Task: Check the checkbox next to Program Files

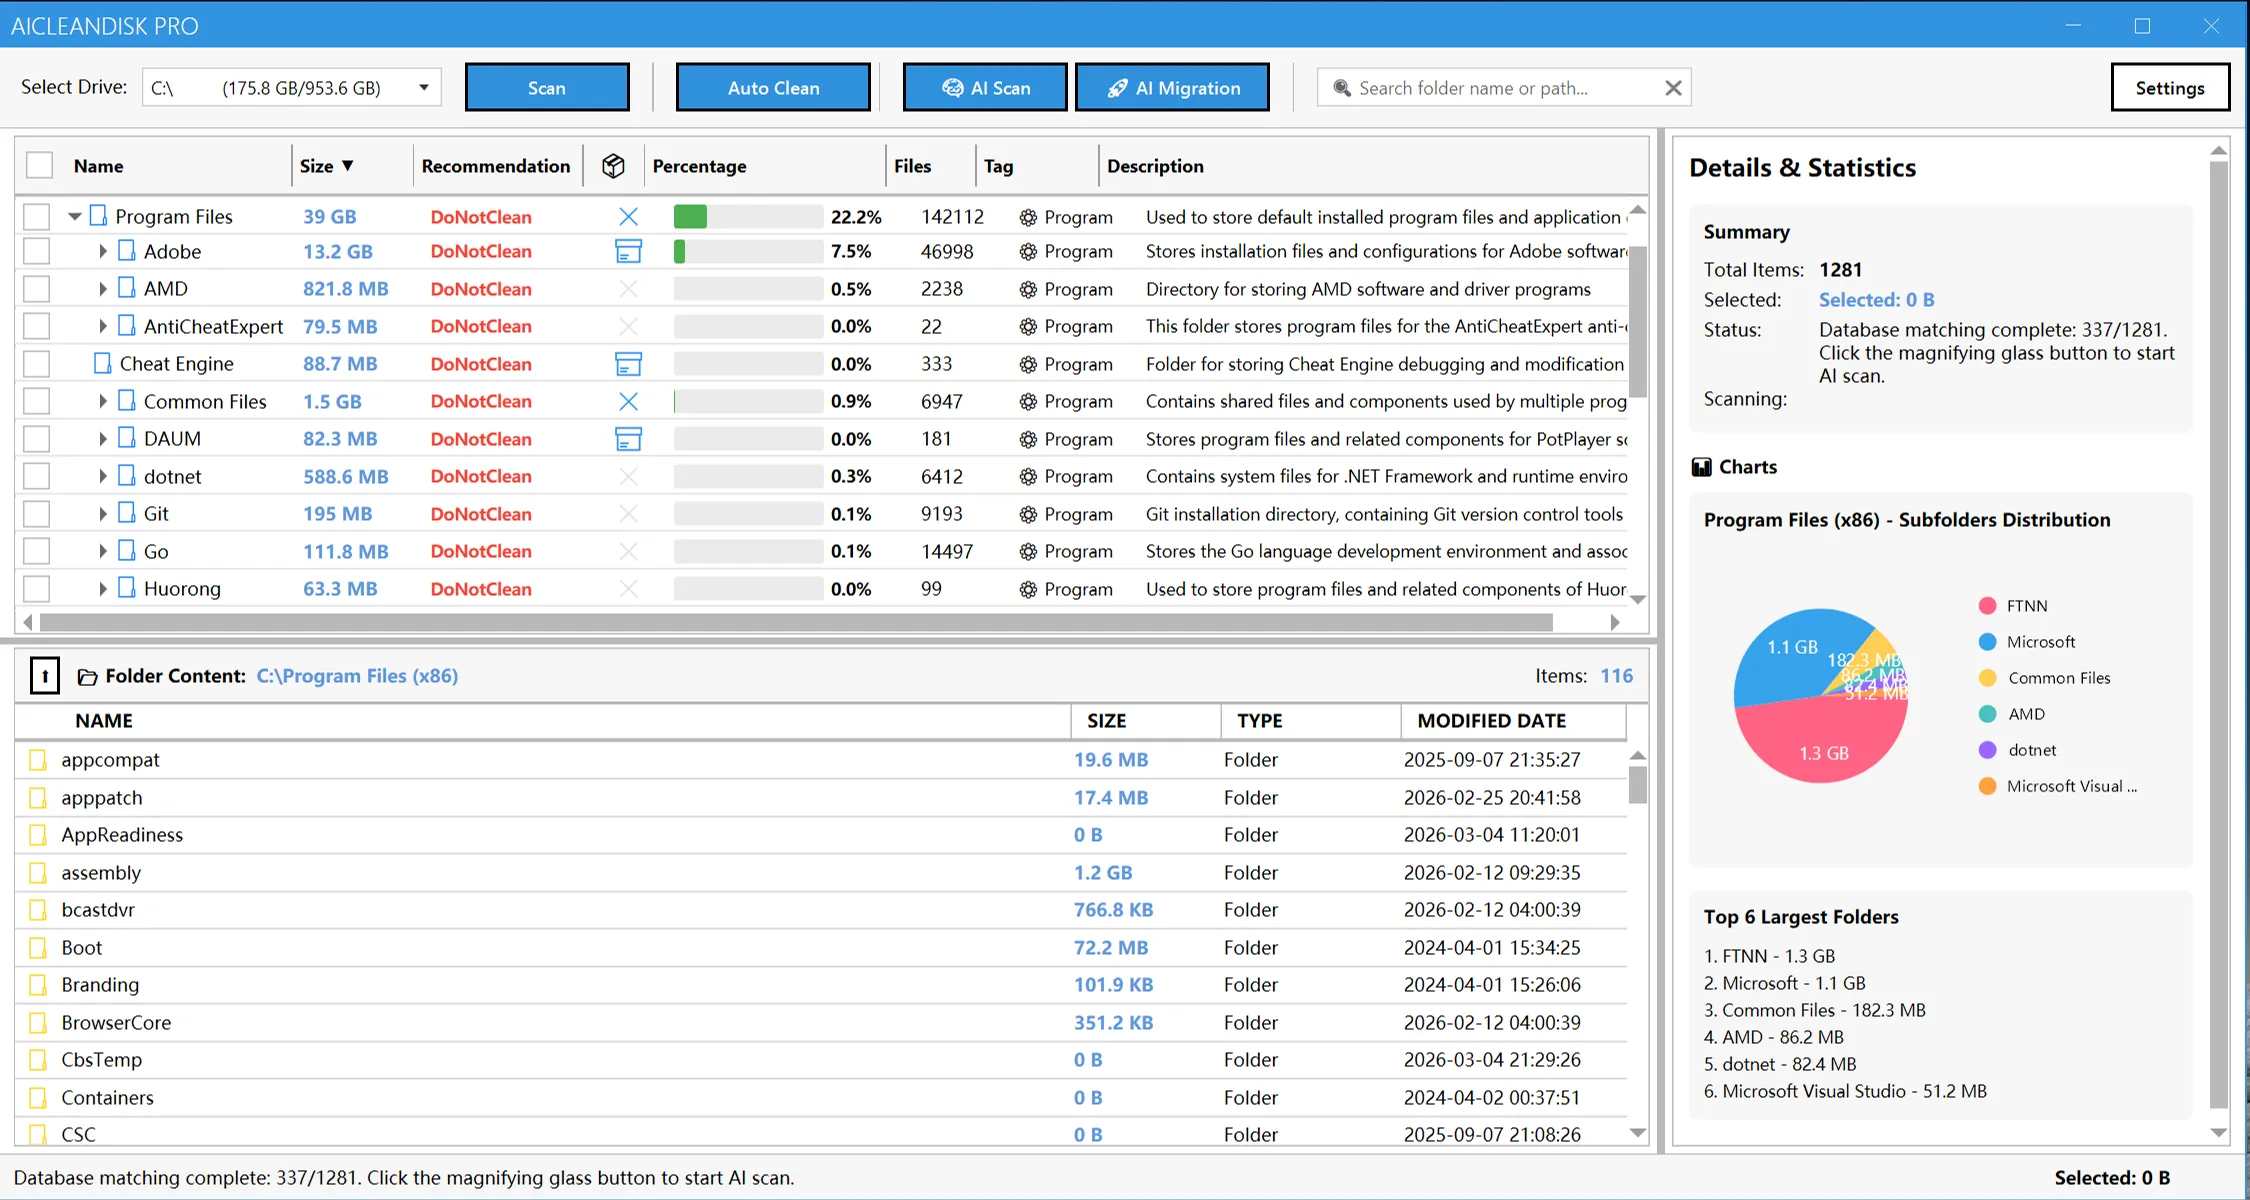Action: click(x=36, y=216)
